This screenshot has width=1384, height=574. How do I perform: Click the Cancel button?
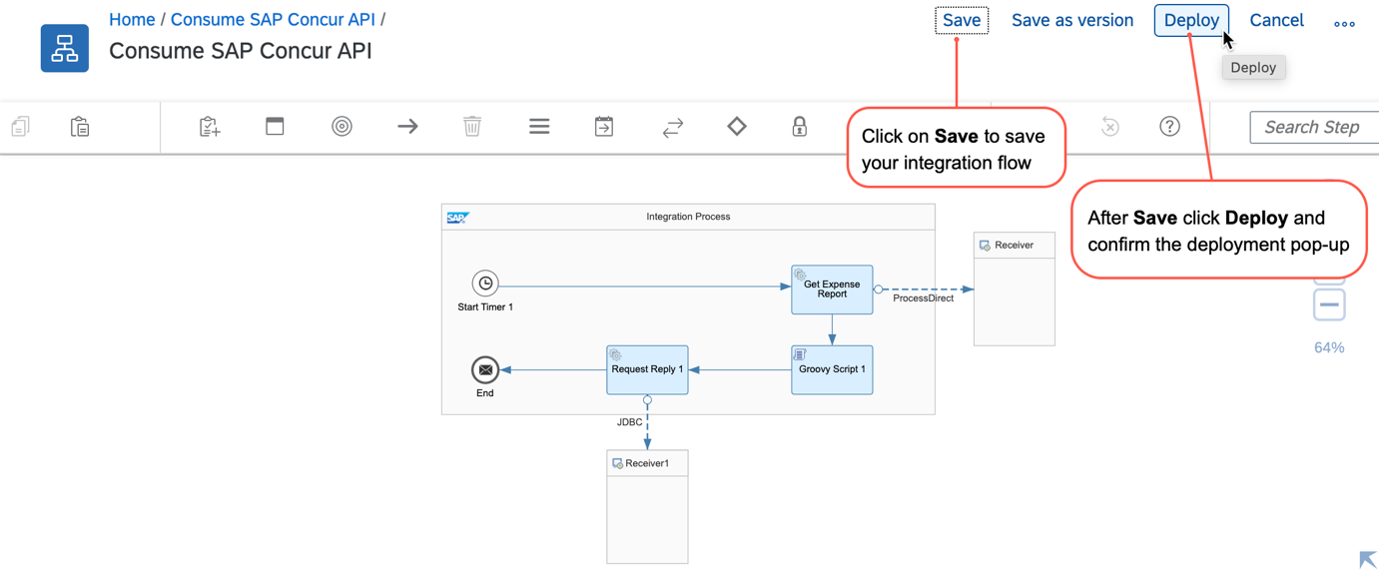1277,20
